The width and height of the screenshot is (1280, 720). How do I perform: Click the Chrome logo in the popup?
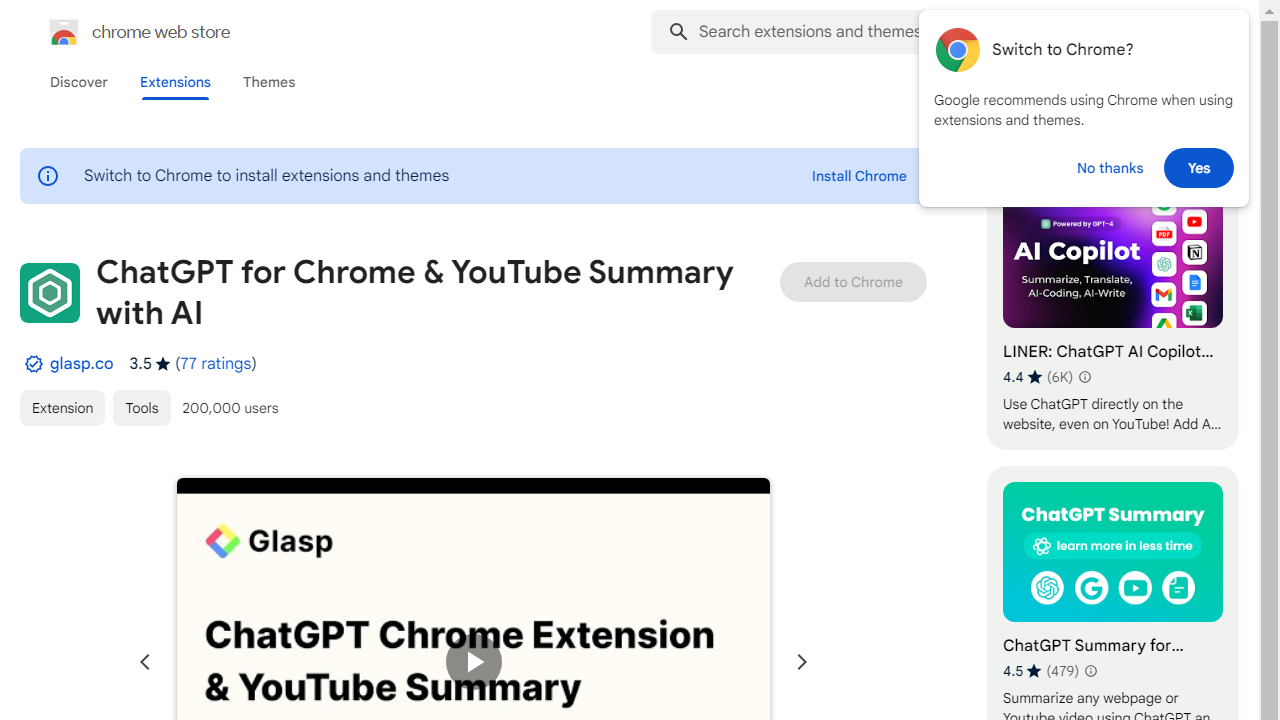click(x=958, y=50)
